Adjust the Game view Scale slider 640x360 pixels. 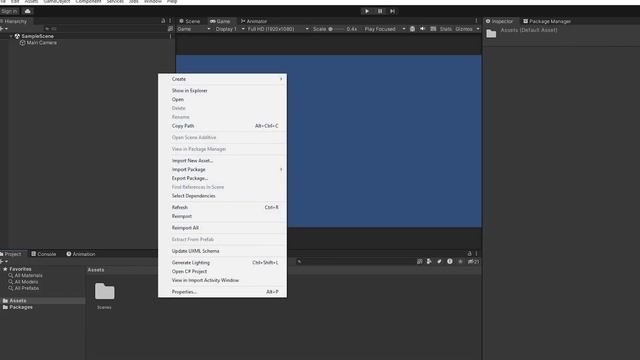pyautogui.click(x=337, y=29)
